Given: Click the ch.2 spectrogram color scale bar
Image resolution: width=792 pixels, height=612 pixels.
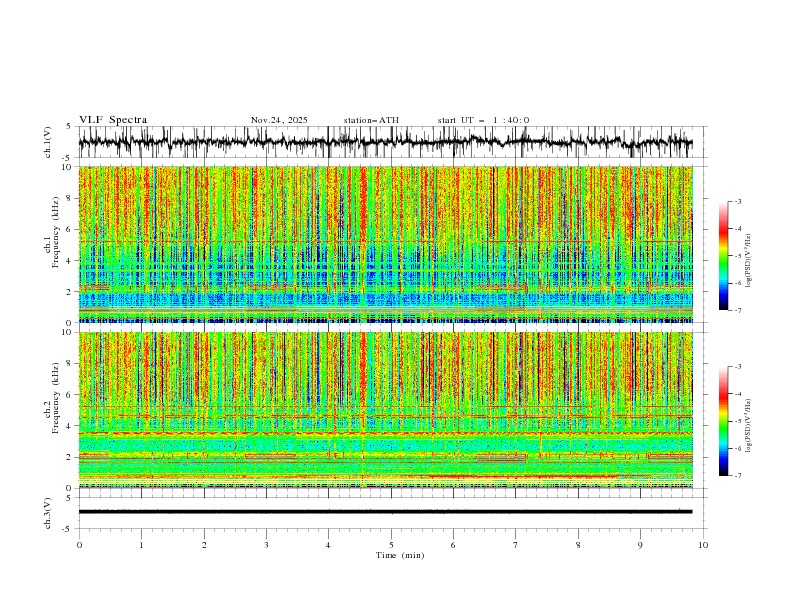Looking at the screenshot, I should point(724,421).
